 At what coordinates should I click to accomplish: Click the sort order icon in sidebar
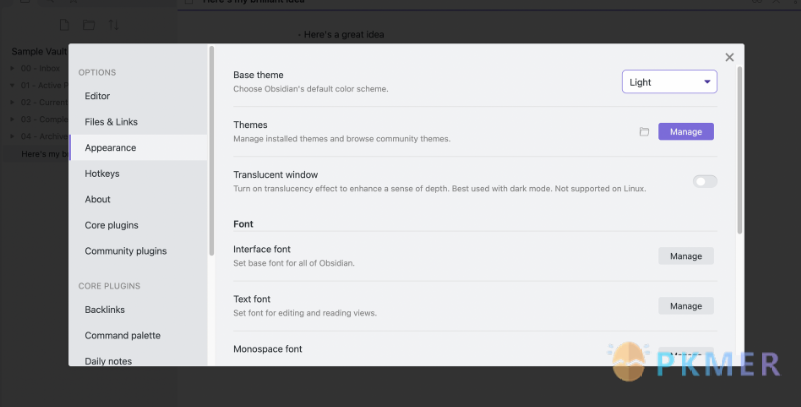point(113,25)
